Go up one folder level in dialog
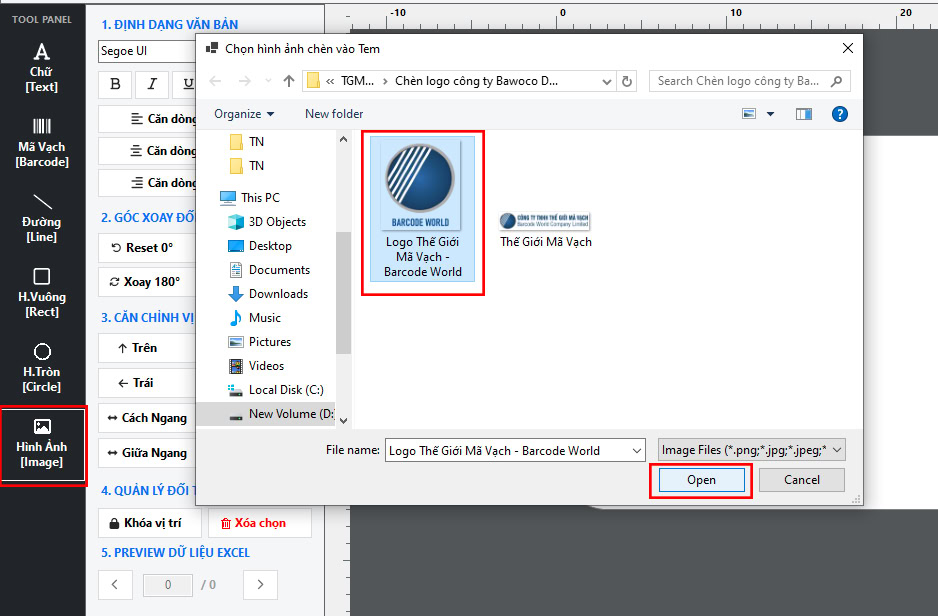This screenshot has width=938, height=616. tap(289, 81)
